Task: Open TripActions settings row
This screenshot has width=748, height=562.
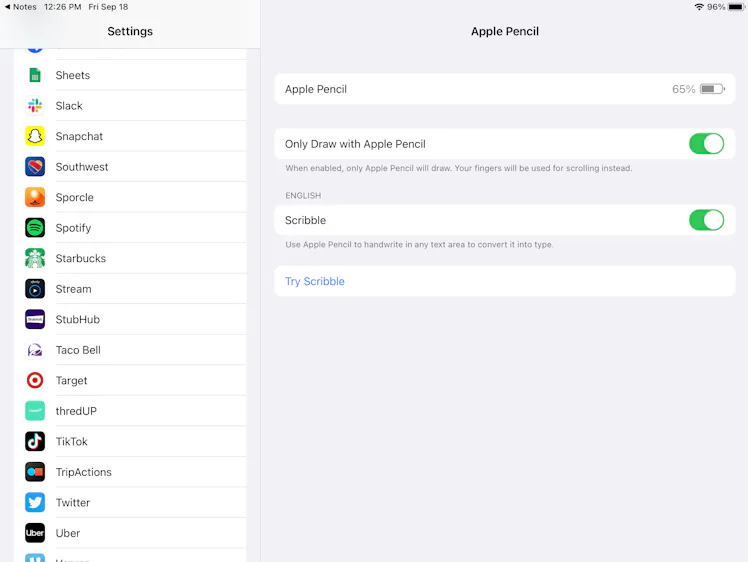Action: 130,472
